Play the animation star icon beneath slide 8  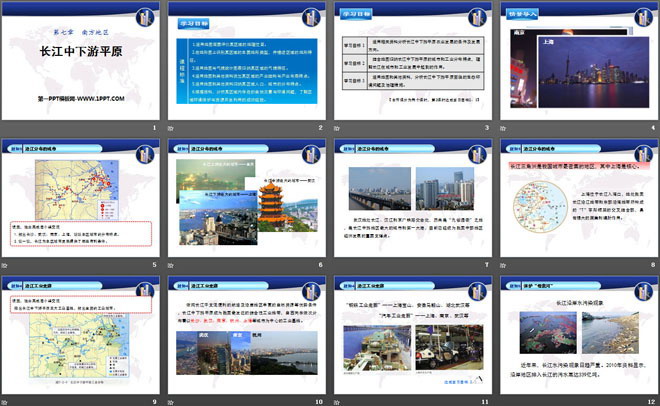(x=501, y=264)
